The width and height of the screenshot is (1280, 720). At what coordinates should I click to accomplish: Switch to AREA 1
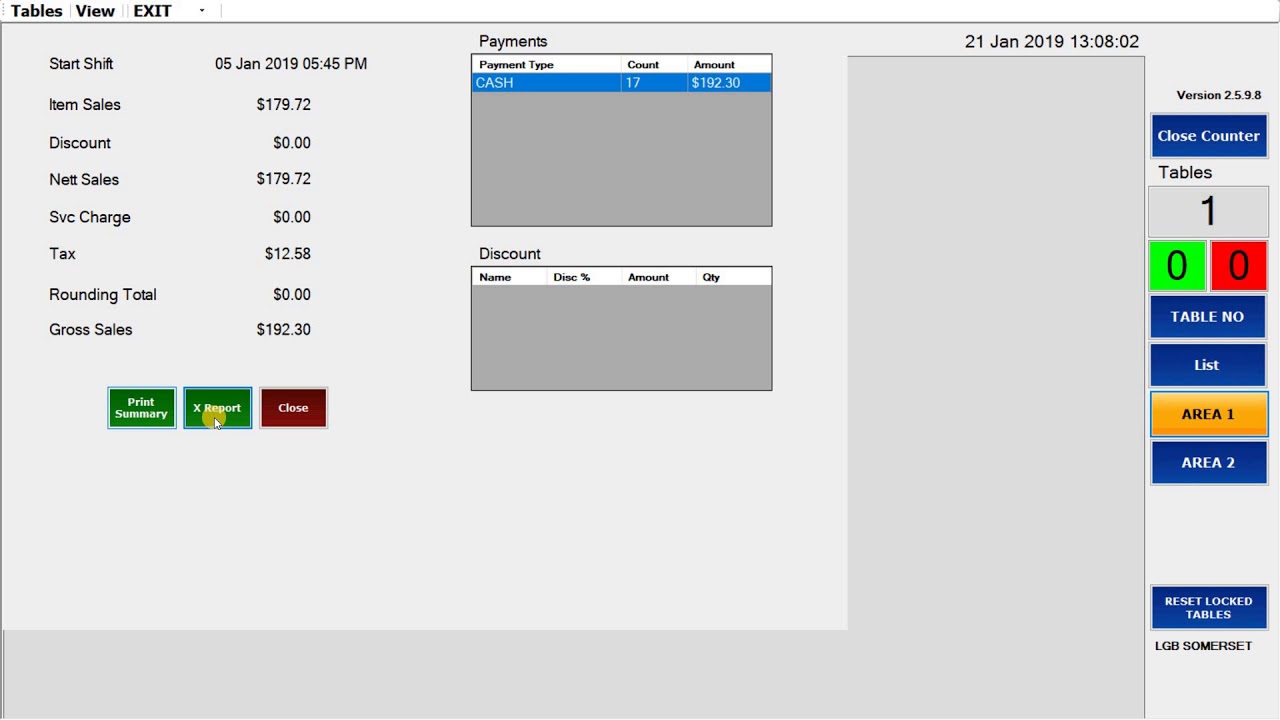[x=1208, y=414]
